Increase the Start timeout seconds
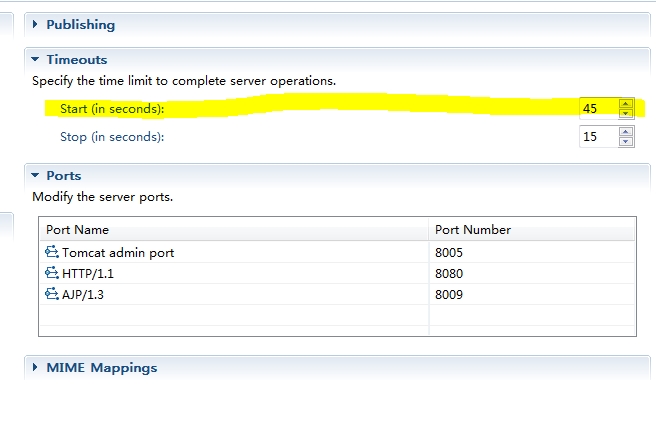 626,104
